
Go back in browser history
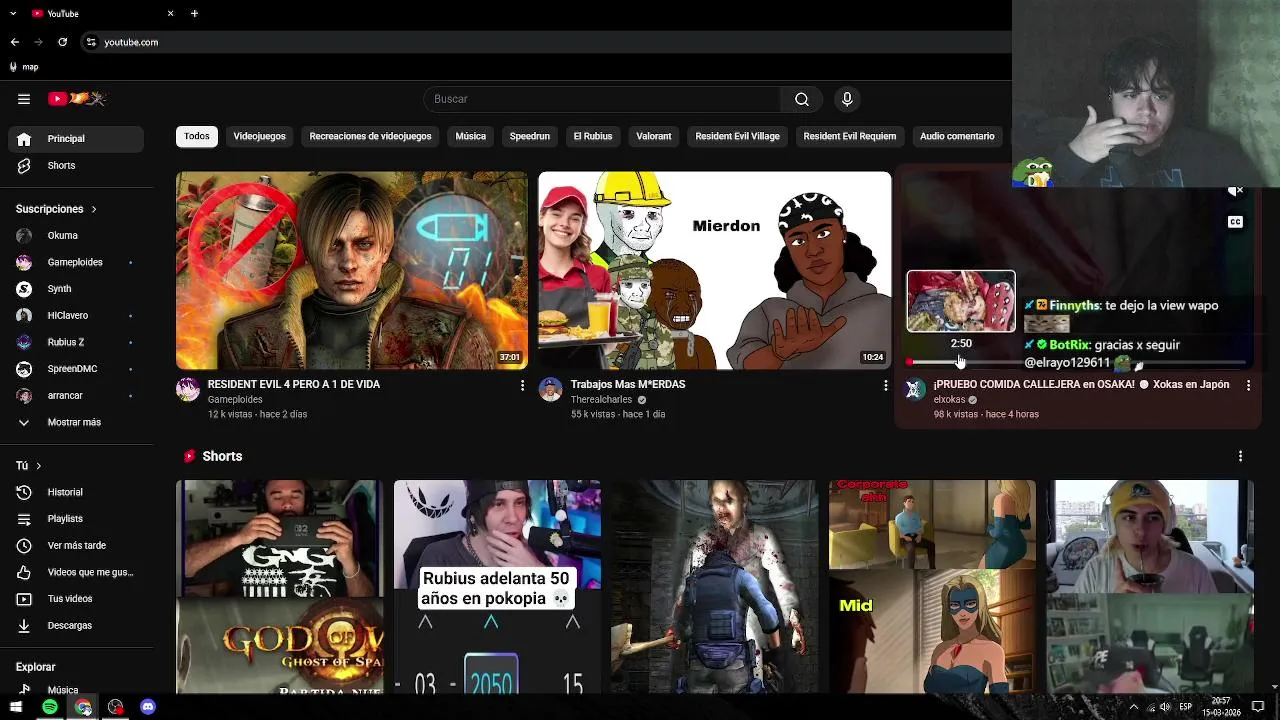15,42
